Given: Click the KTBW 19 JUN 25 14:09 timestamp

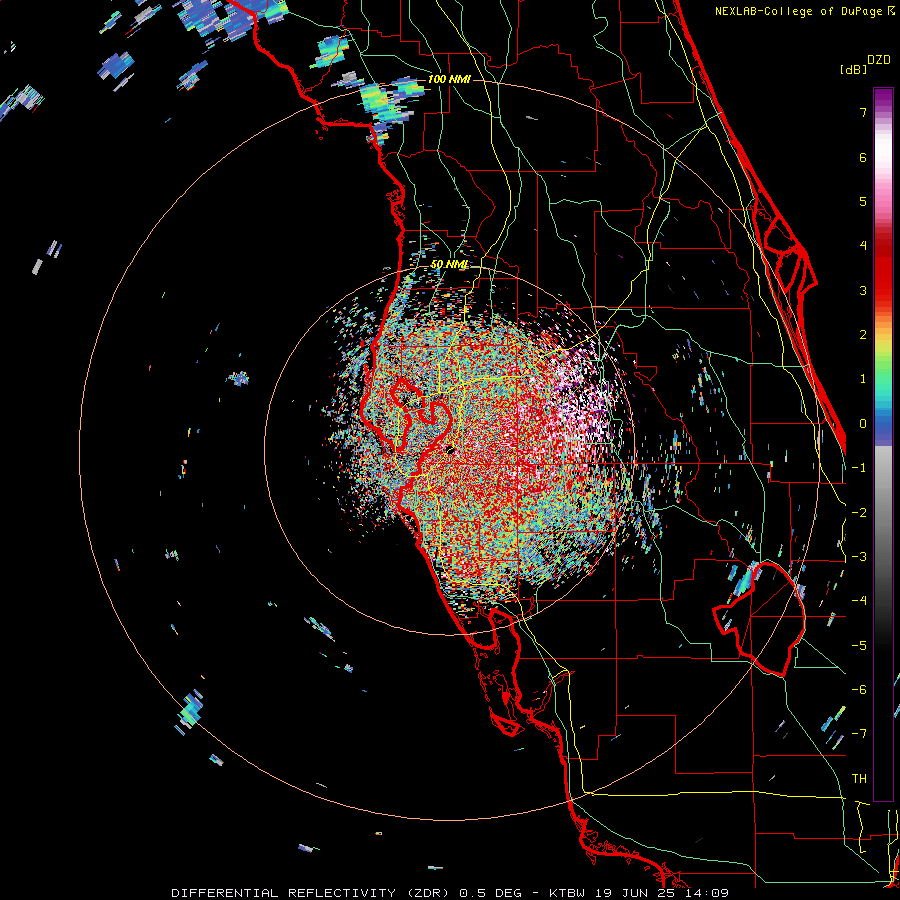Looking at the screenshot, I should (x=639, y=893).
